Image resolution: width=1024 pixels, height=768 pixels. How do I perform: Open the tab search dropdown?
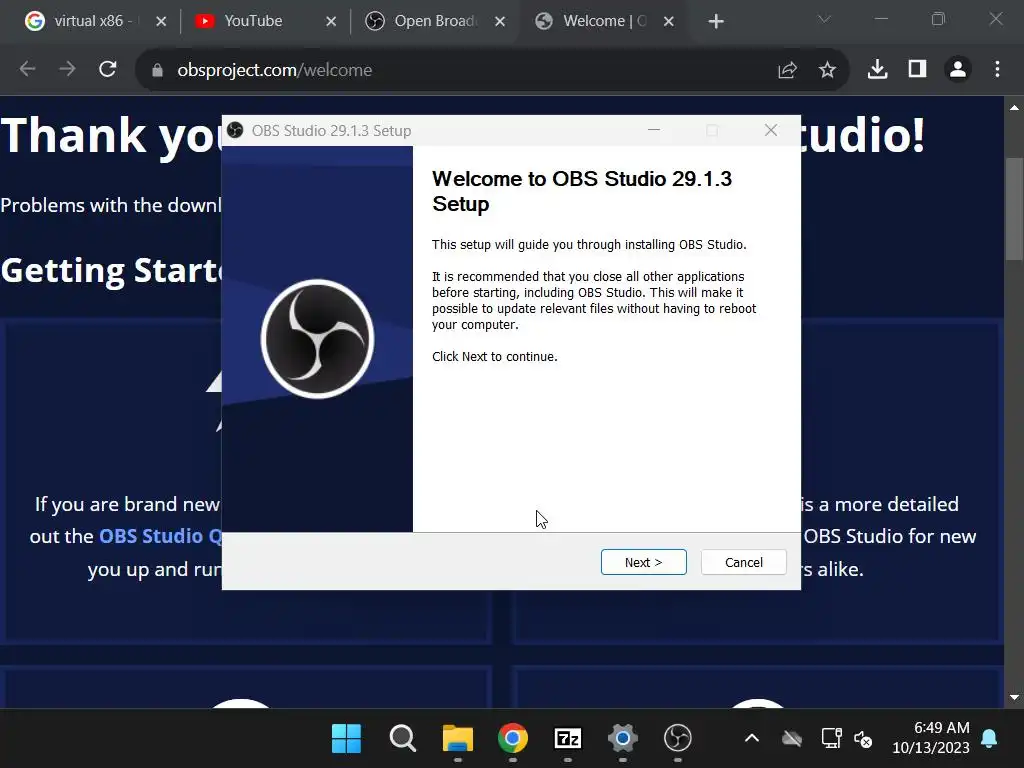pyautogui.click(x=824, y=20)
